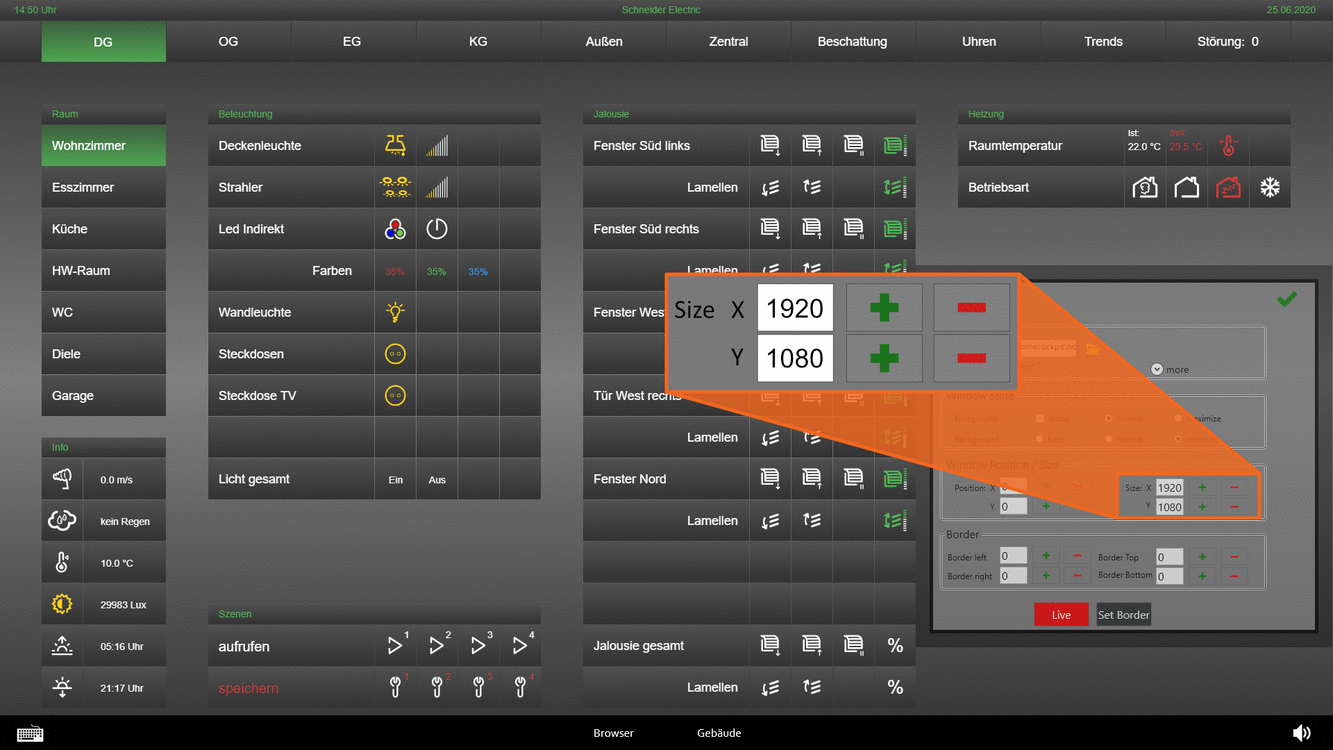
Task: Toggle the Wandleuchte light bulb
Action: (395, 313)
